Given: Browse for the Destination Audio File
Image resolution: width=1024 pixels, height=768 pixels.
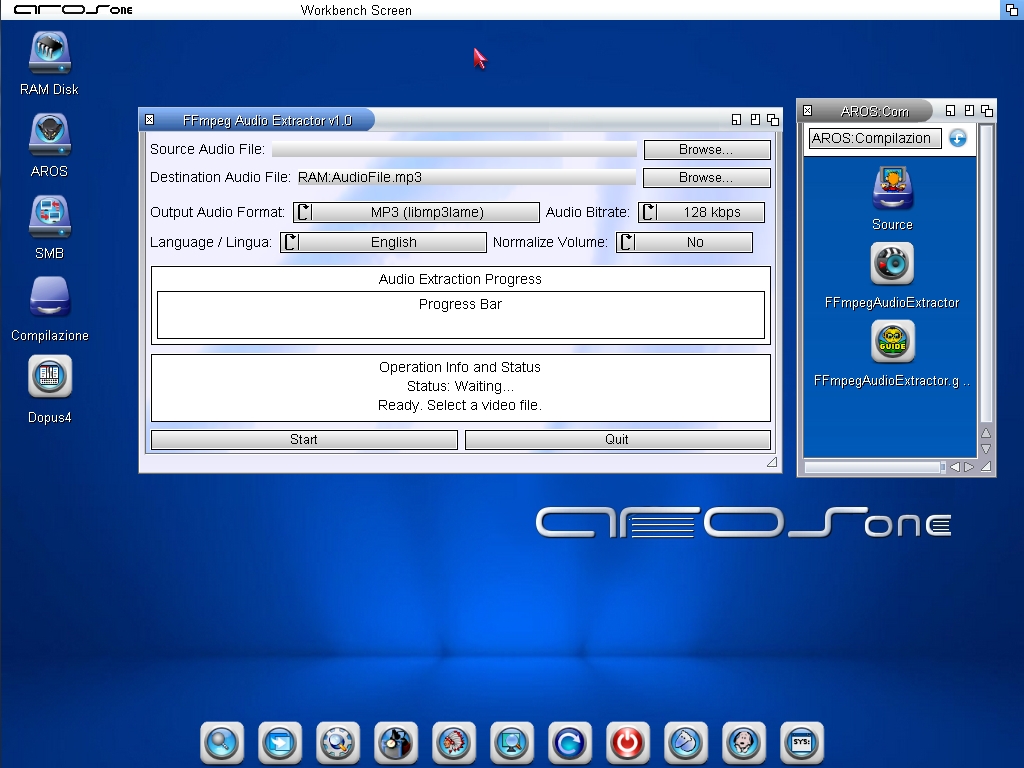Looking at the screenshot, I should [x=707, y=178].
